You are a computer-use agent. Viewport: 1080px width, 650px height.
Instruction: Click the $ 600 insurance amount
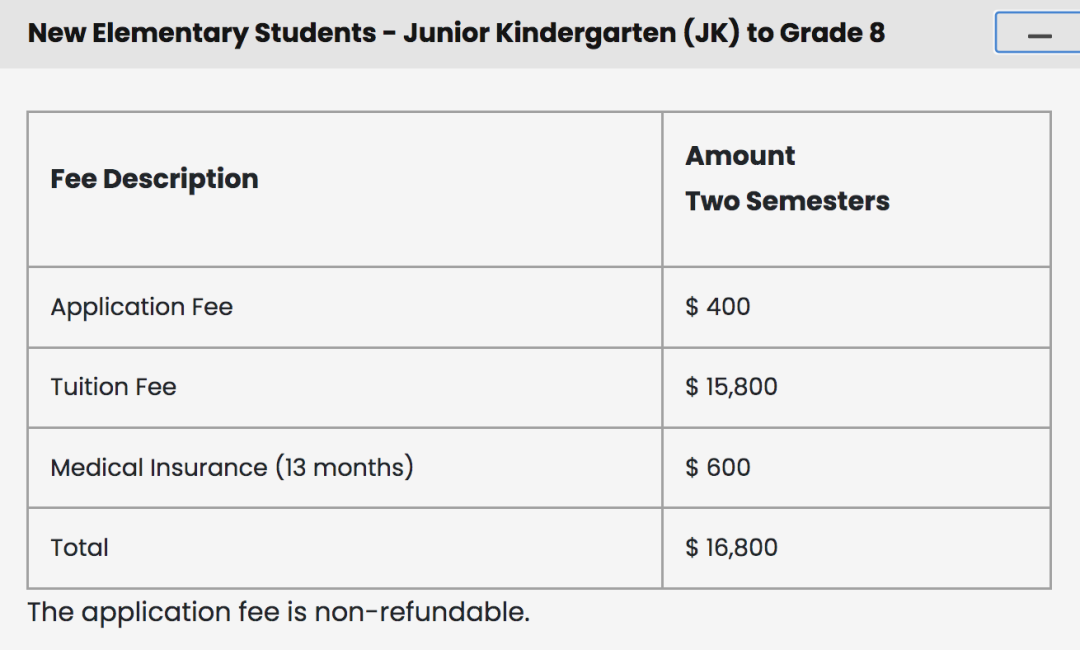[717, 467]
